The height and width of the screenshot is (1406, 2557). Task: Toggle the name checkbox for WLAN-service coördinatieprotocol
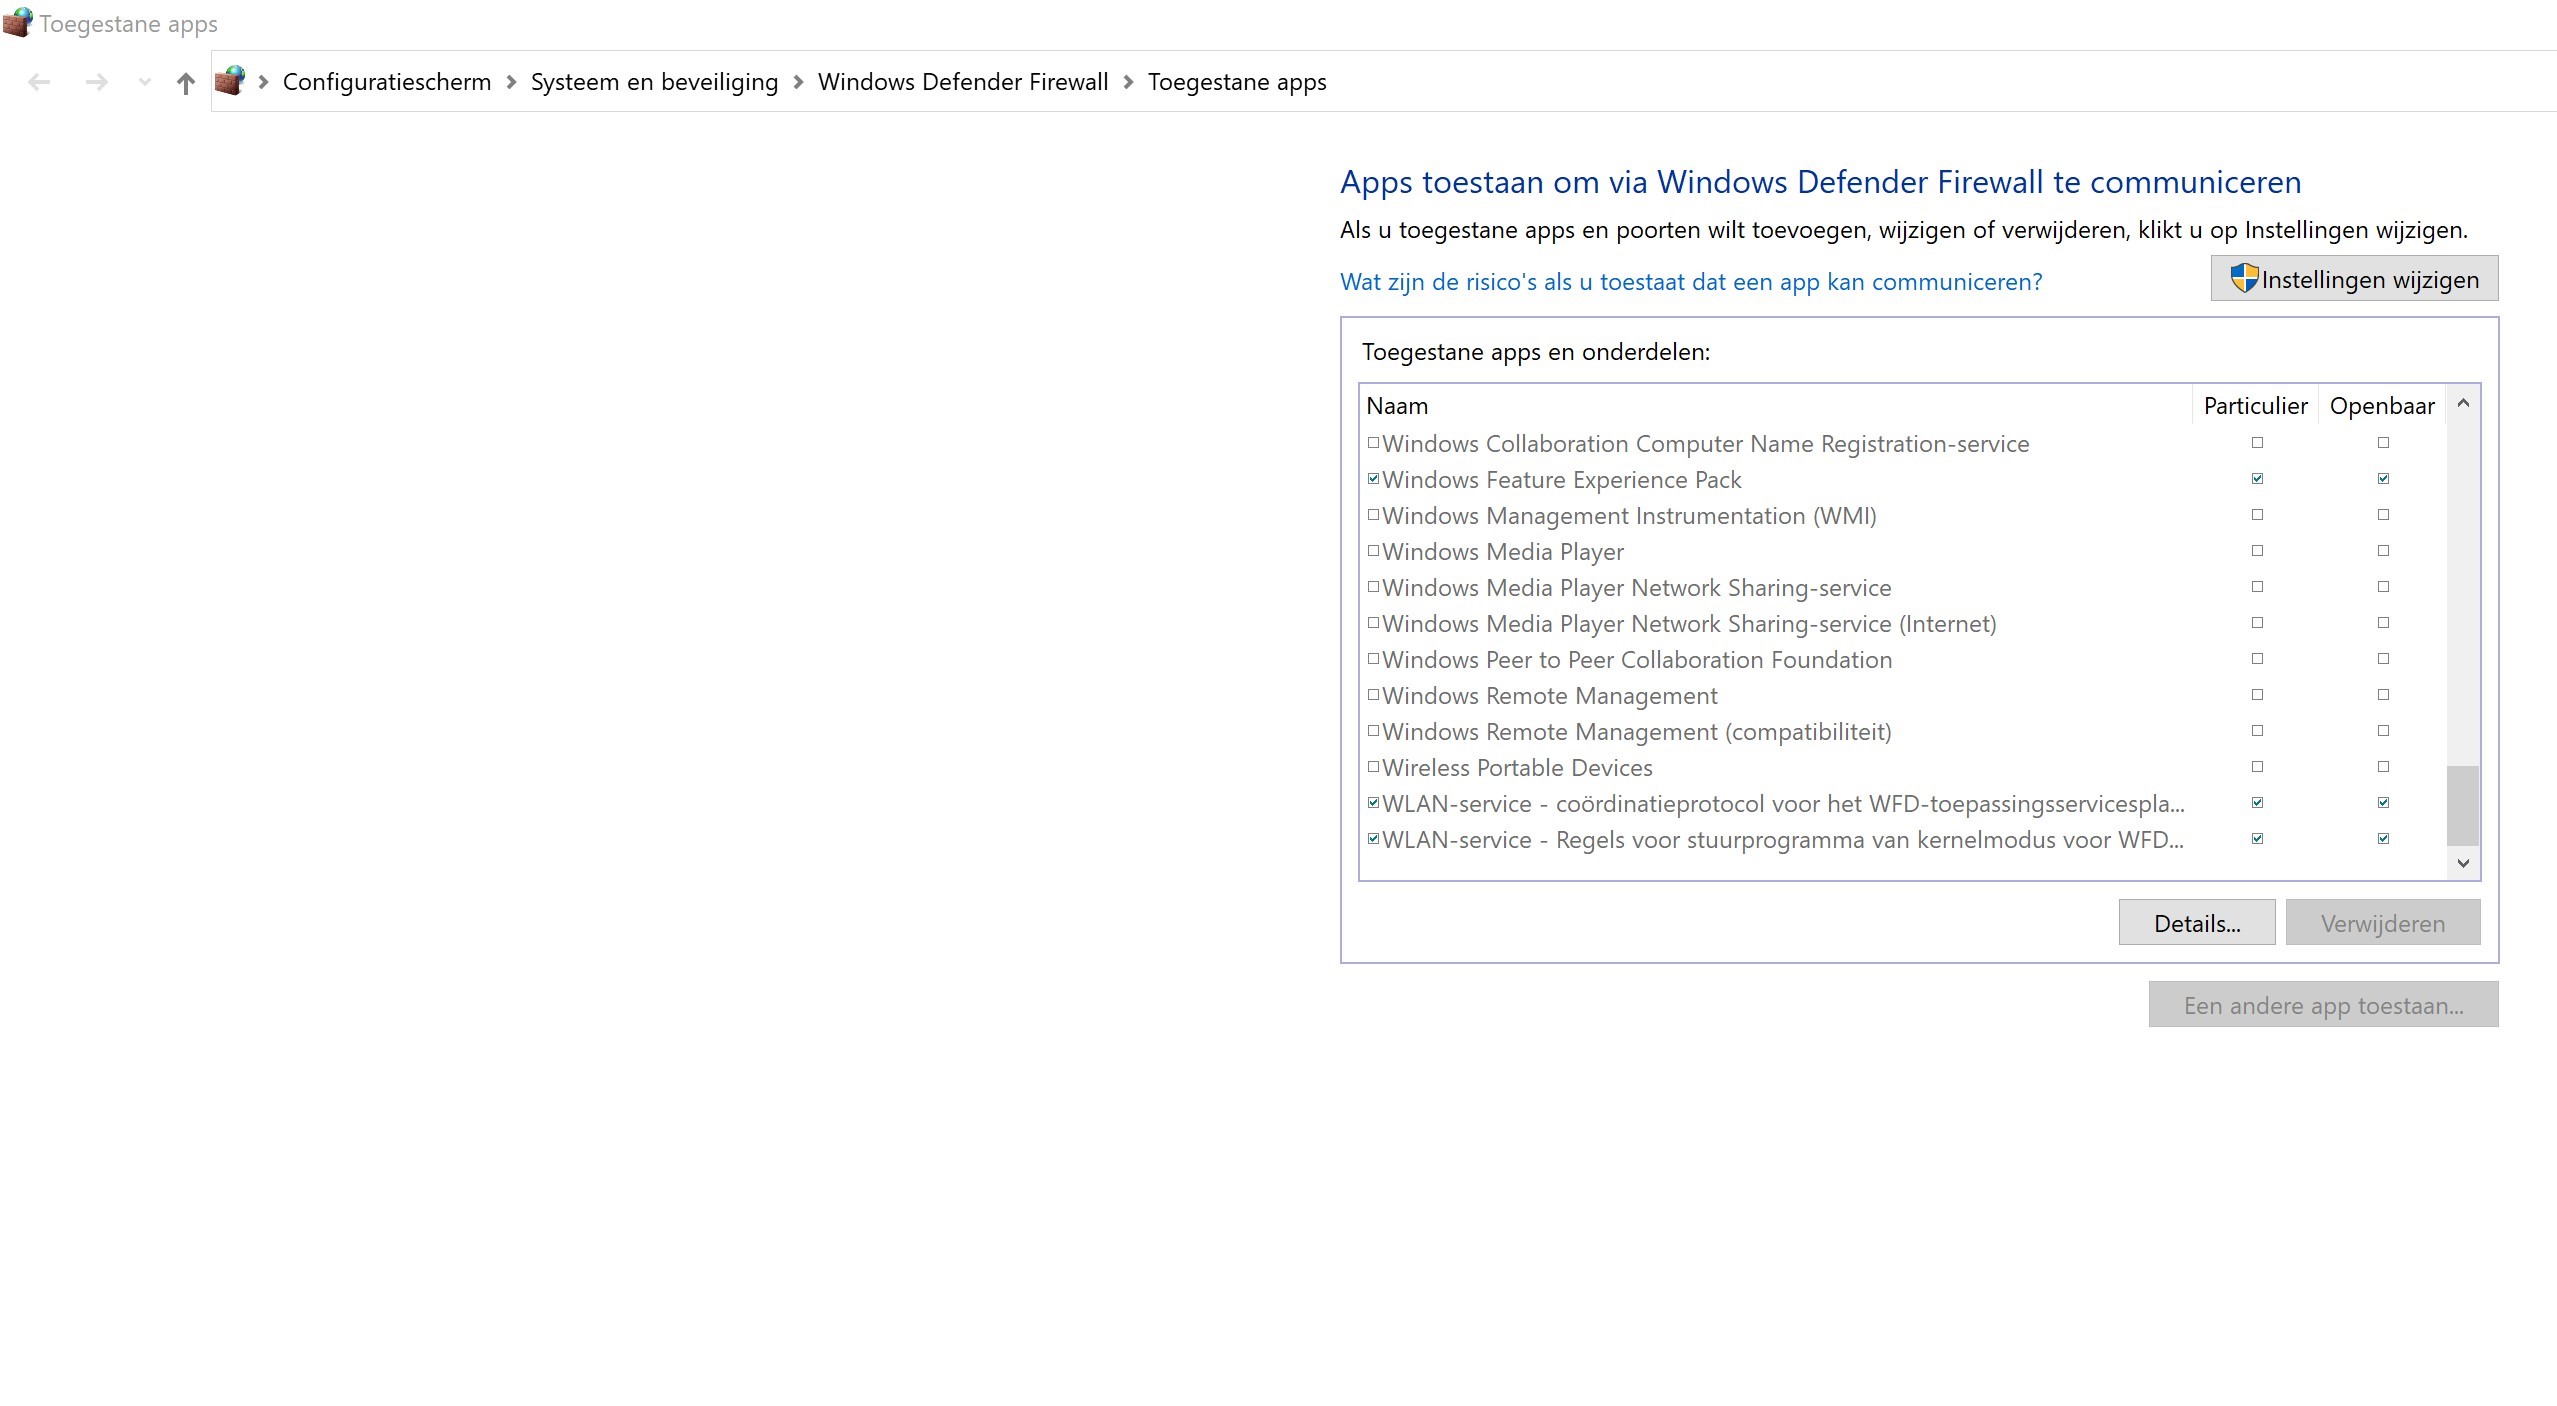point(1373,803)
